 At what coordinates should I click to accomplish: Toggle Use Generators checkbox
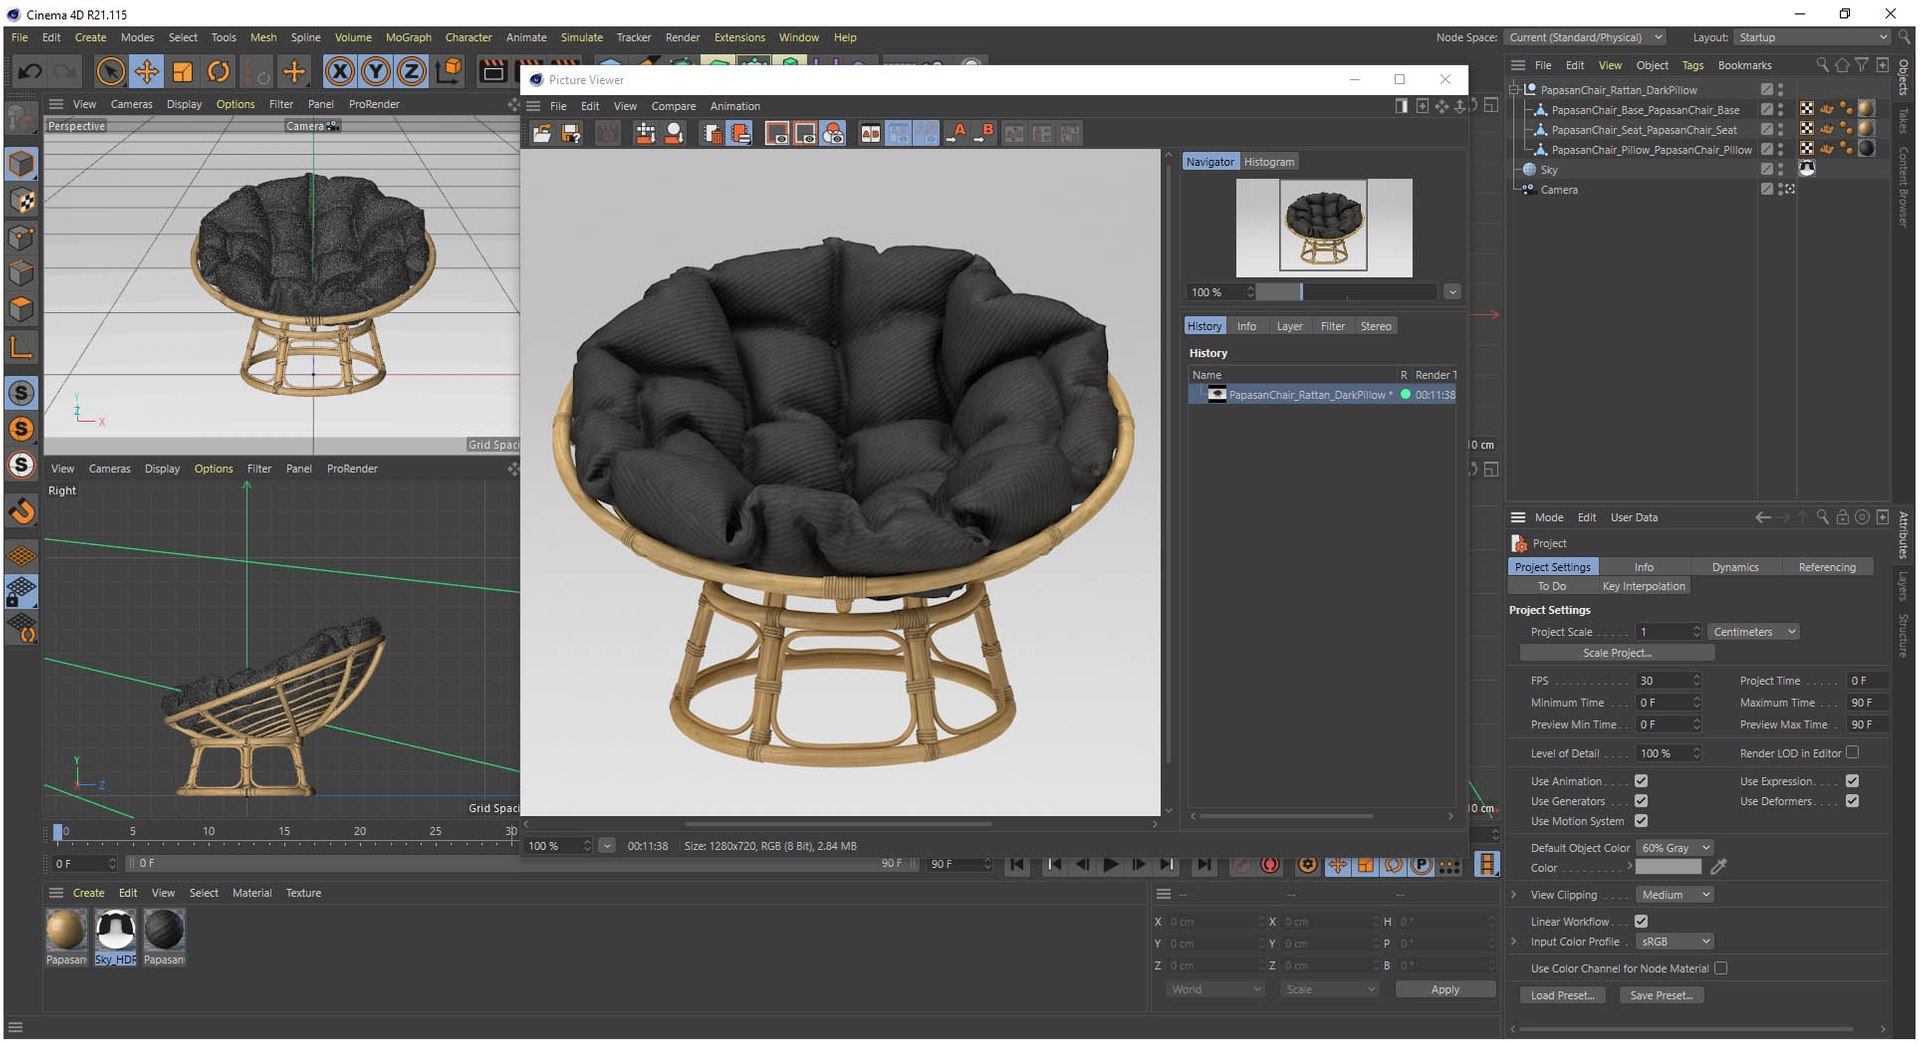(1641, 801)
